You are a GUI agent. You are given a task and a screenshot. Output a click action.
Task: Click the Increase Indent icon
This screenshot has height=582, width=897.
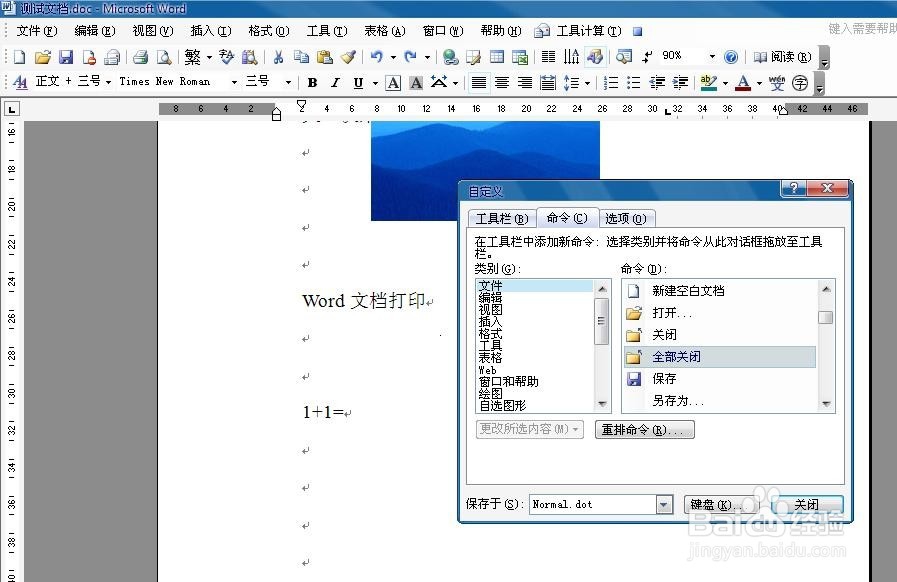click(x=680, y=83)
